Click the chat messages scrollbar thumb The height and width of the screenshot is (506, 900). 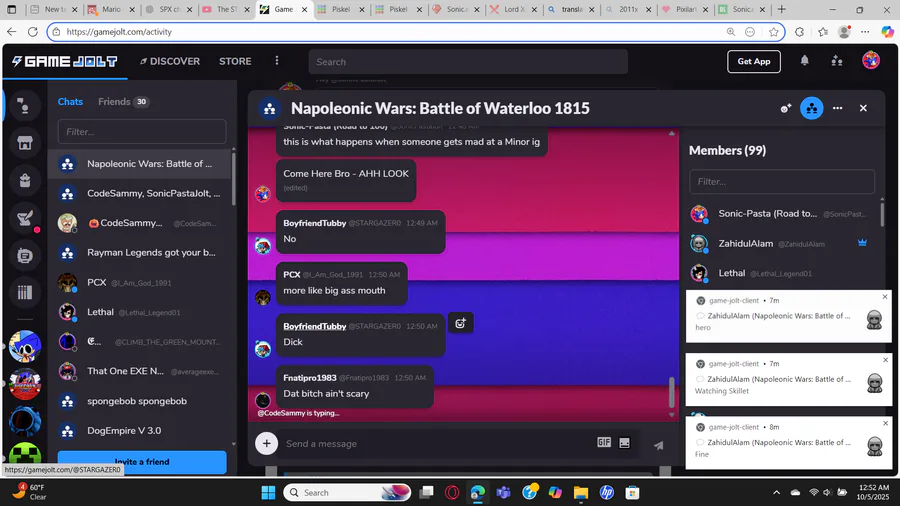[x=672, y=392]
